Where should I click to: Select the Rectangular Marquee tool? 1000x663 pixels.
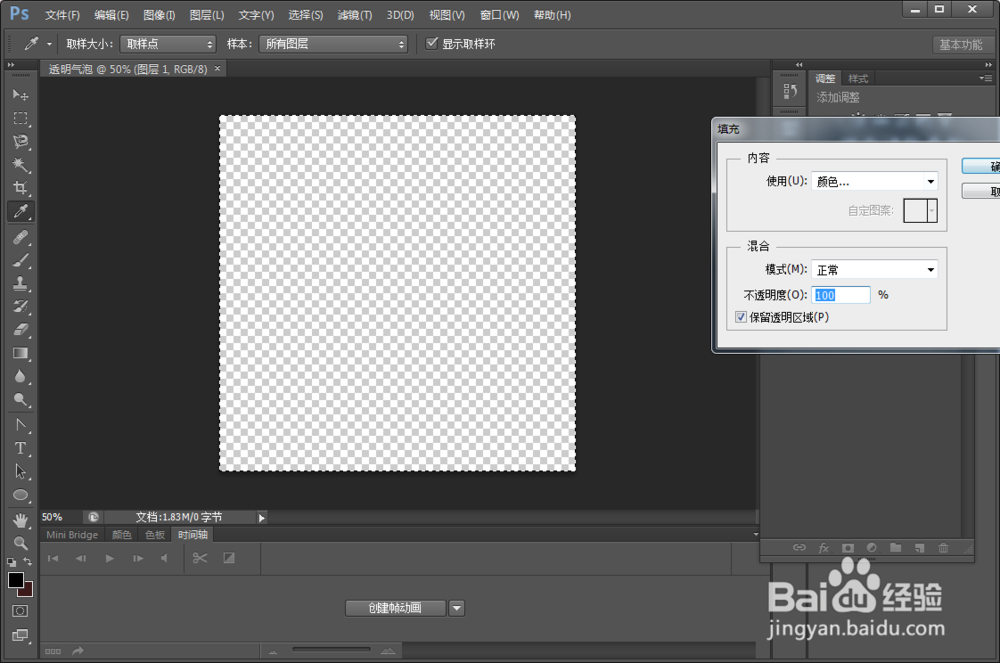pyautogui.click(x=20, y=119)
